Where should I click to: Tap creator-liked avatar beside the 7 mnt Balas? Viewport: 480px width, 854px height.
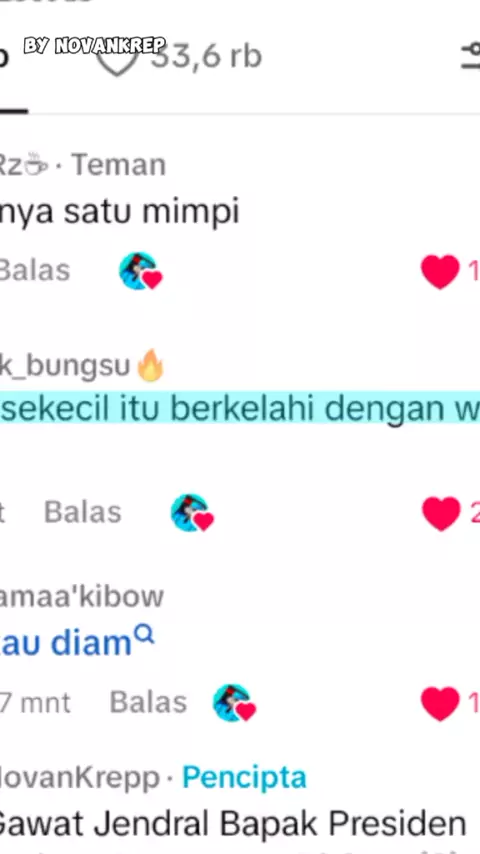tap(234, 703)
